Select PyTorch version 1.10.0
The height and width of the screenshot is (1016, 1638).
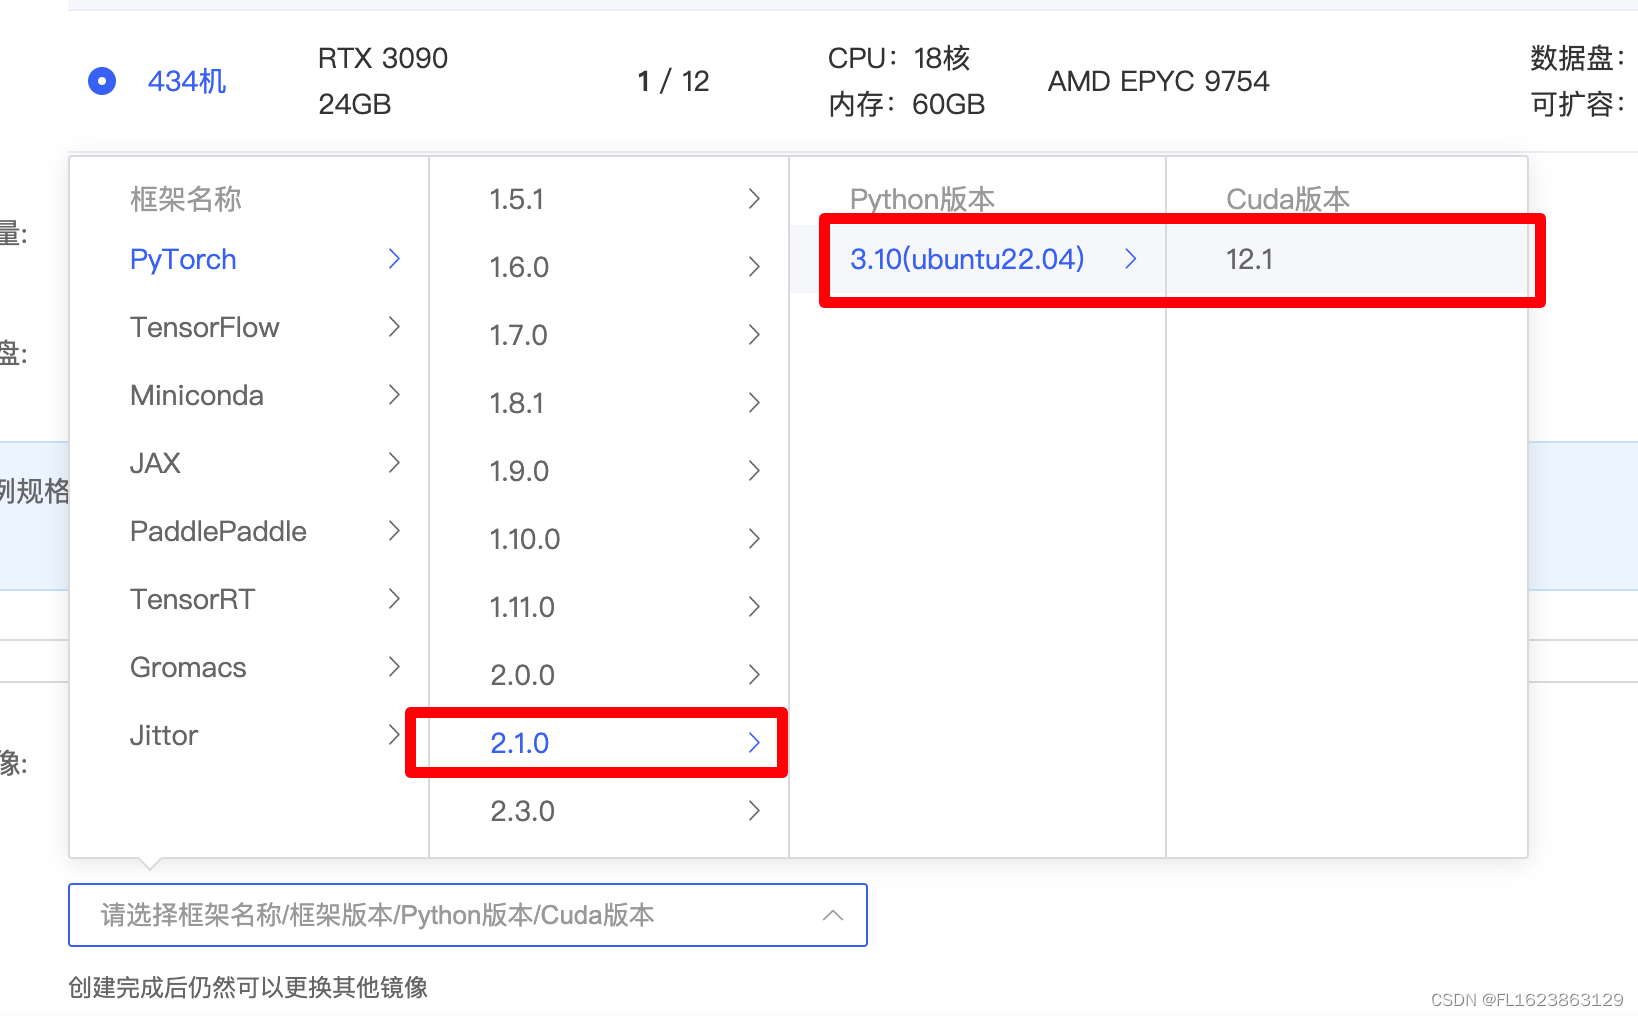[525, 539]
